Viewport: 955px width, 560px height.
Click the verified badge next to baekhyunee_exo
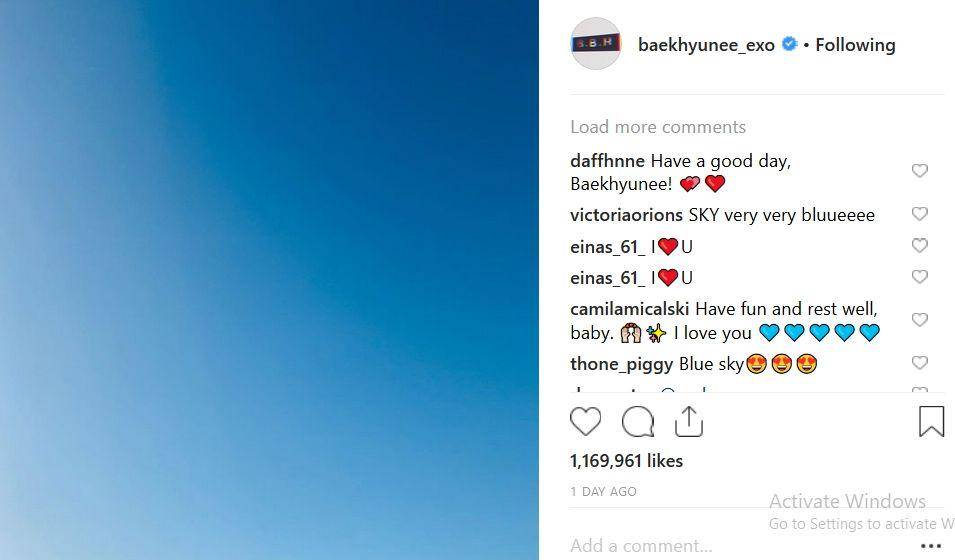pyautogui.click(x=789, y=44)
